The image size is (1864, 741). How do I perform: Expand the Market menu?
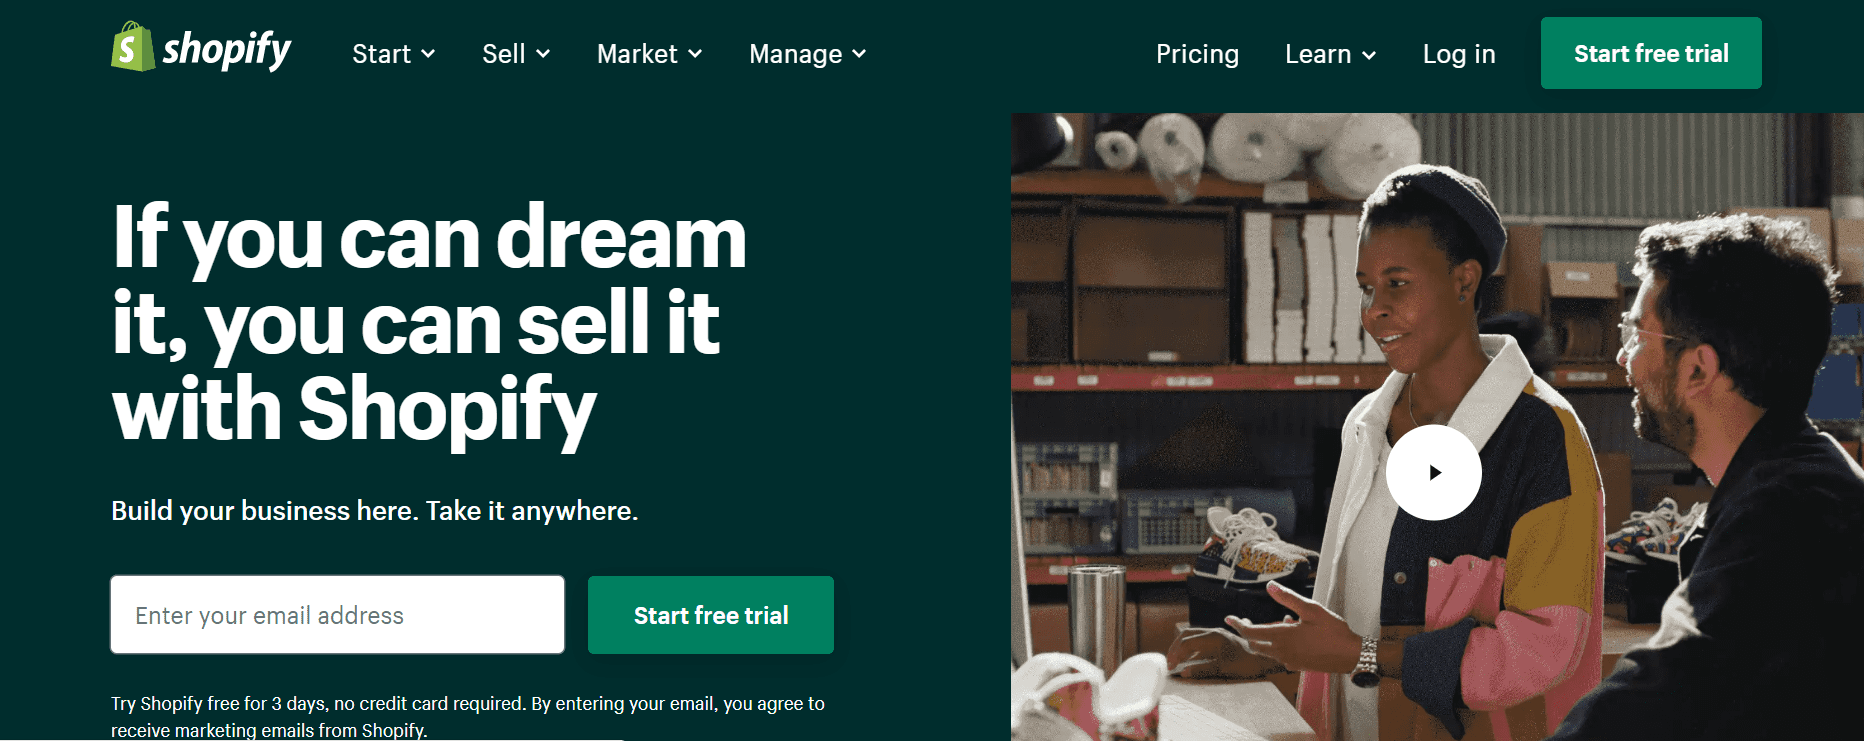coord(649,54)
